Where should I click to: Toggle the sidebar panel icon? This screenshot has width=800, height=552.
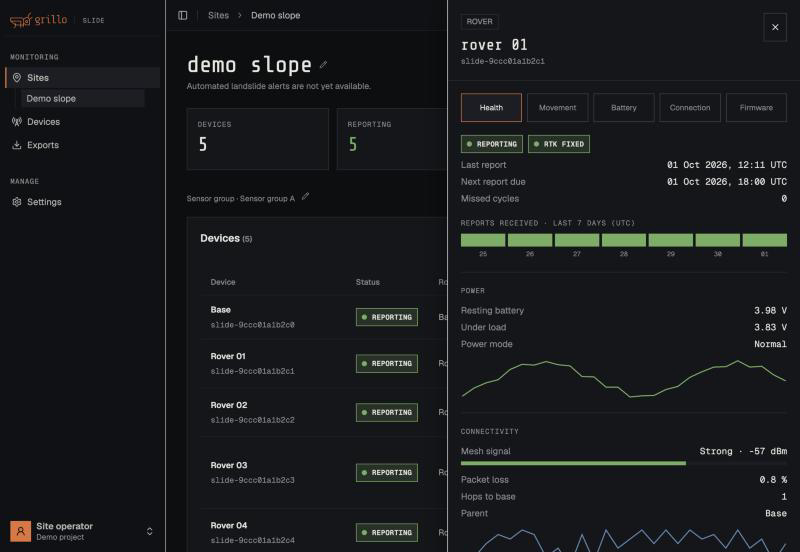pos(183,15)
